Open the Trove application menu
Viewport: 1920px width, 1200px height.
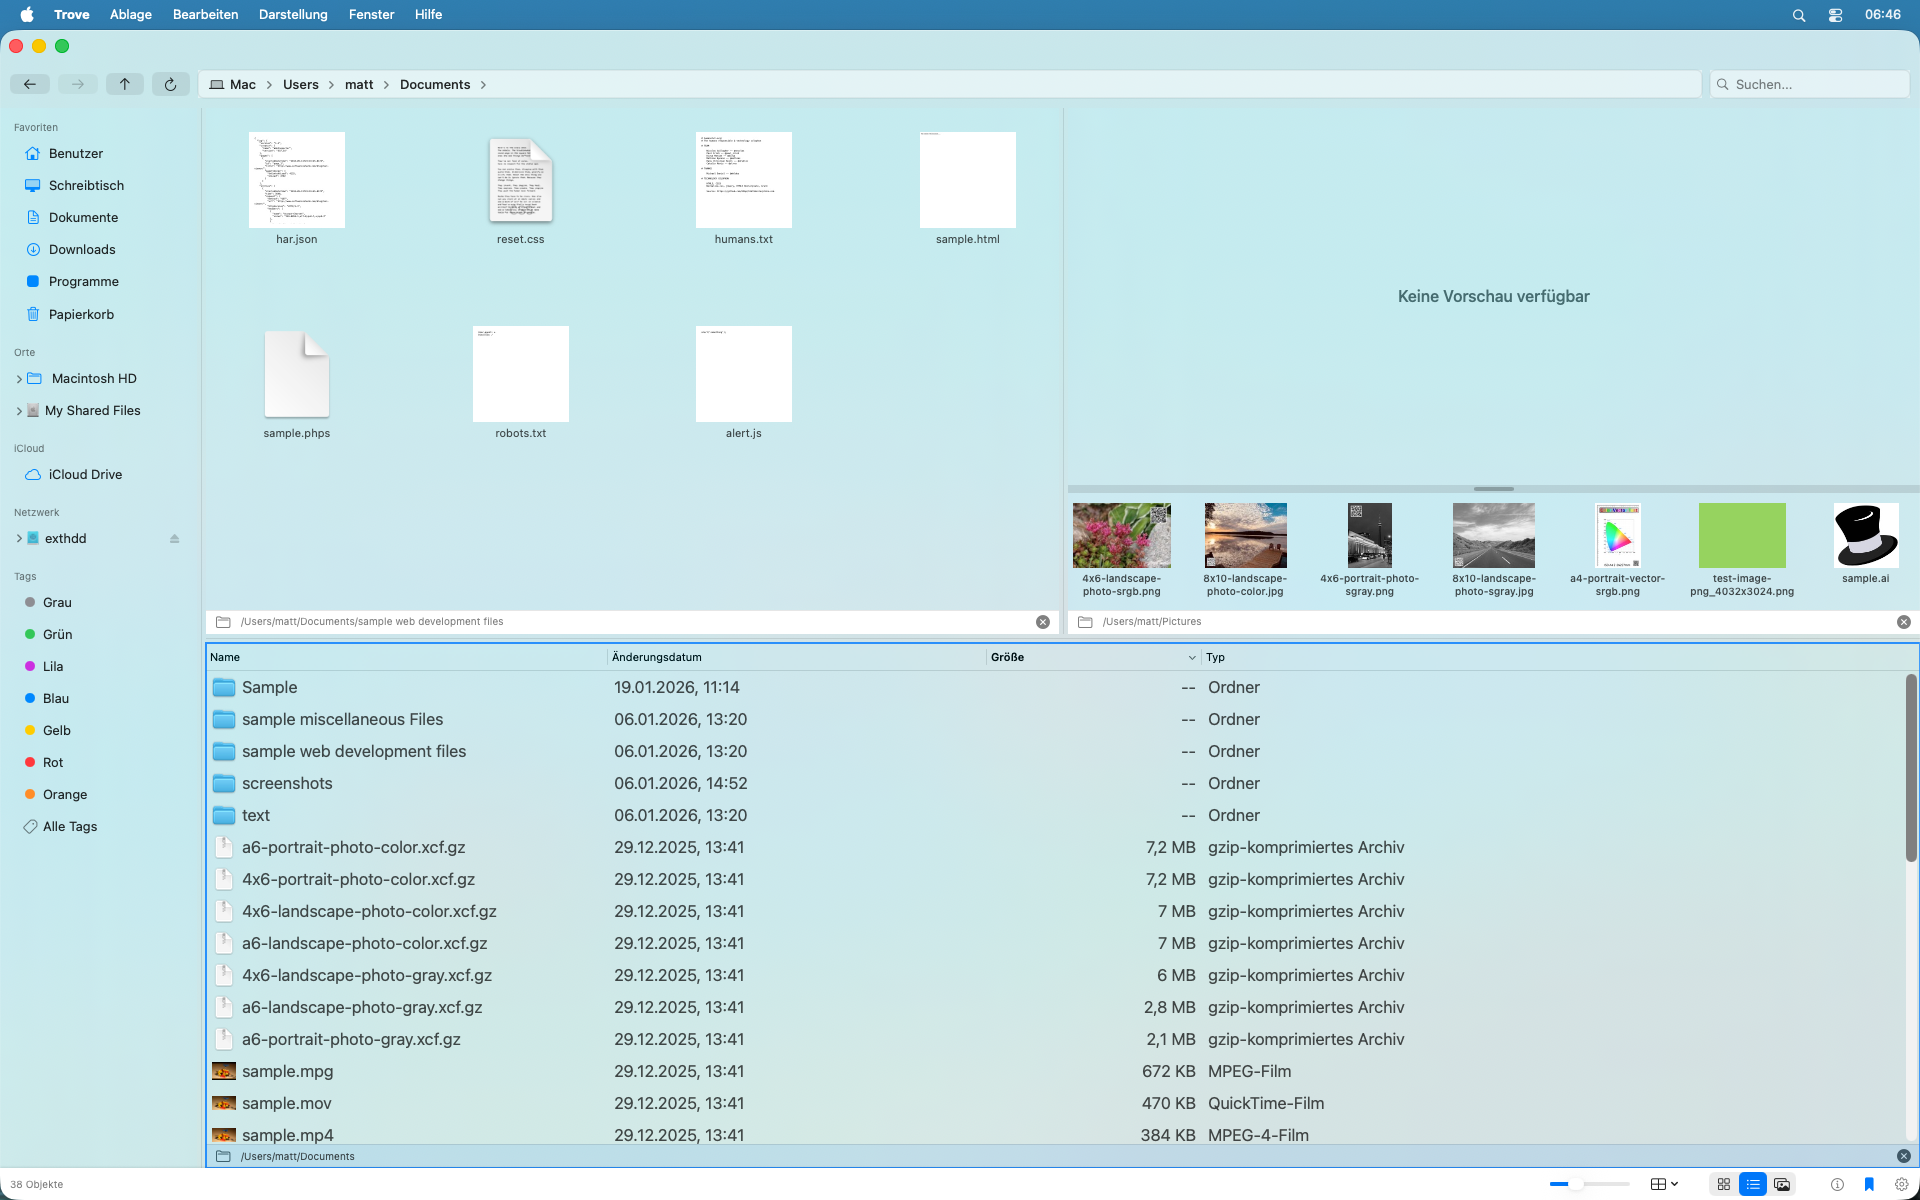[72, 14]
